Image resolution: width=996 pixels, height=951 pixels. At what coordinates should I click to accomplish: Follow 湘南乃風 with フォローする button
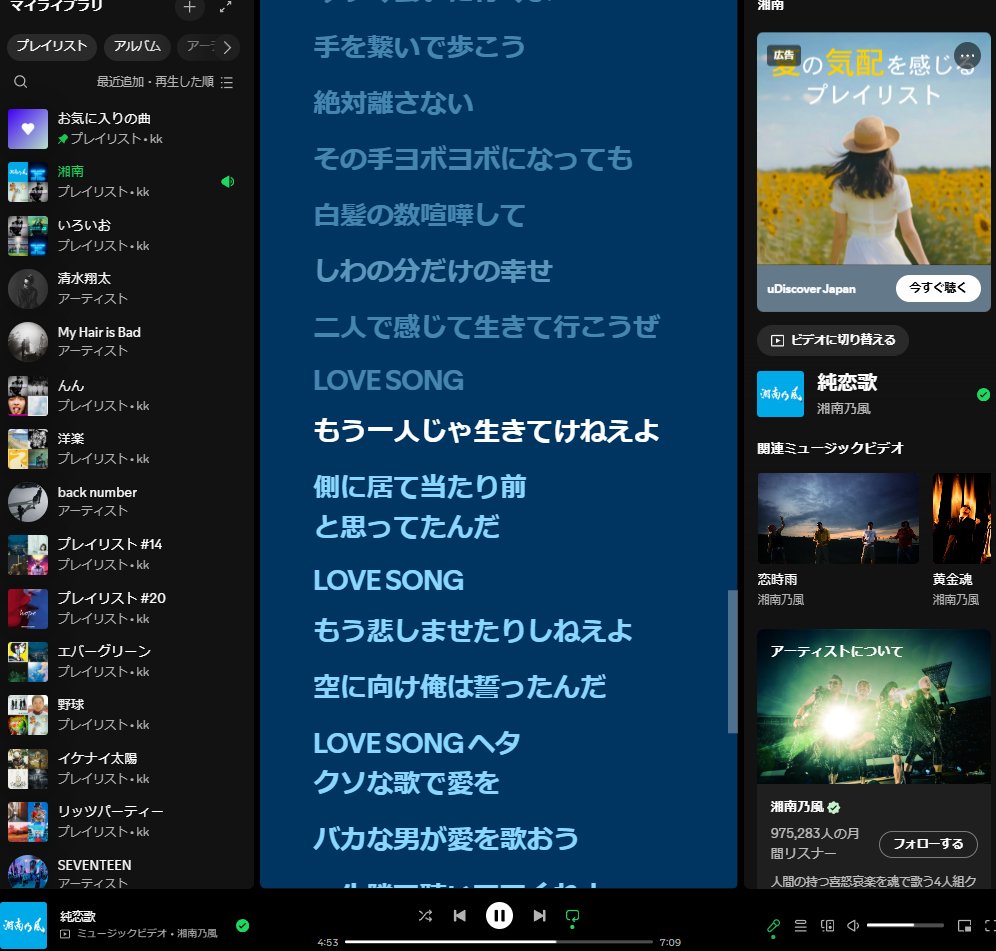click(928, 844)
